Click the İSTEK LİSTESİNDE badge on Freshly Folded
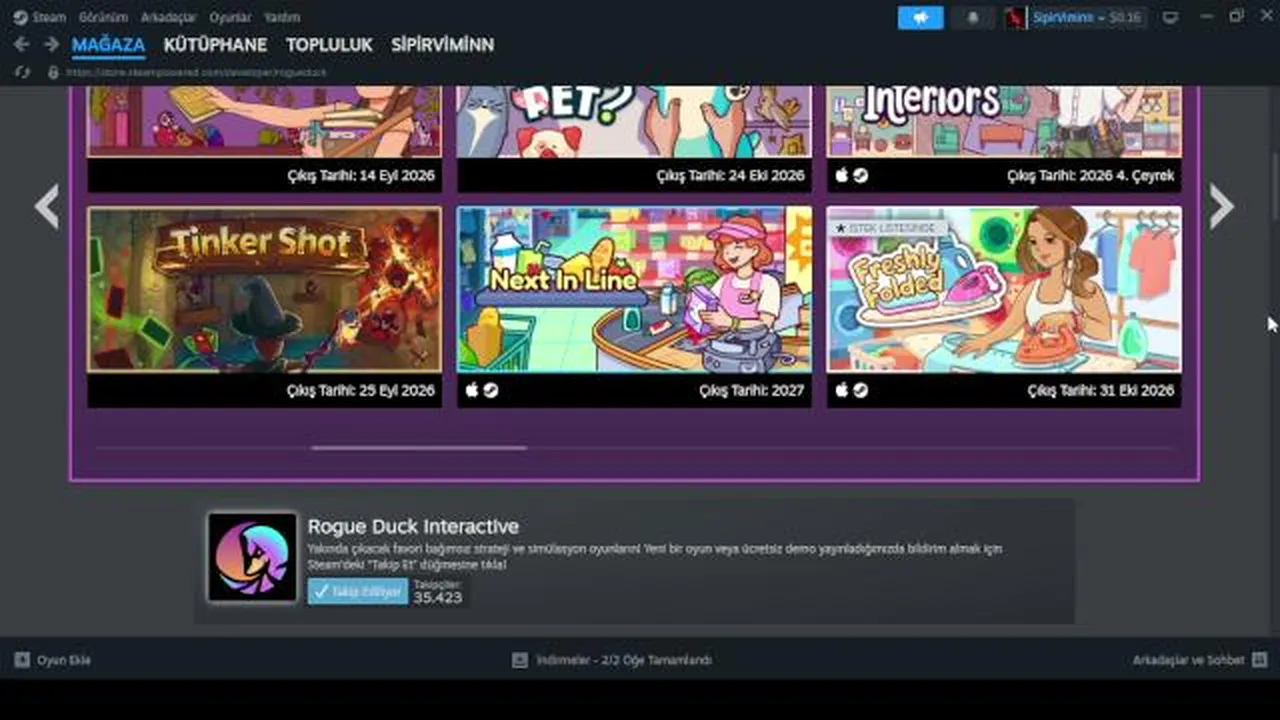Screen dimensions: 1280x720 (x=888, y=228)
